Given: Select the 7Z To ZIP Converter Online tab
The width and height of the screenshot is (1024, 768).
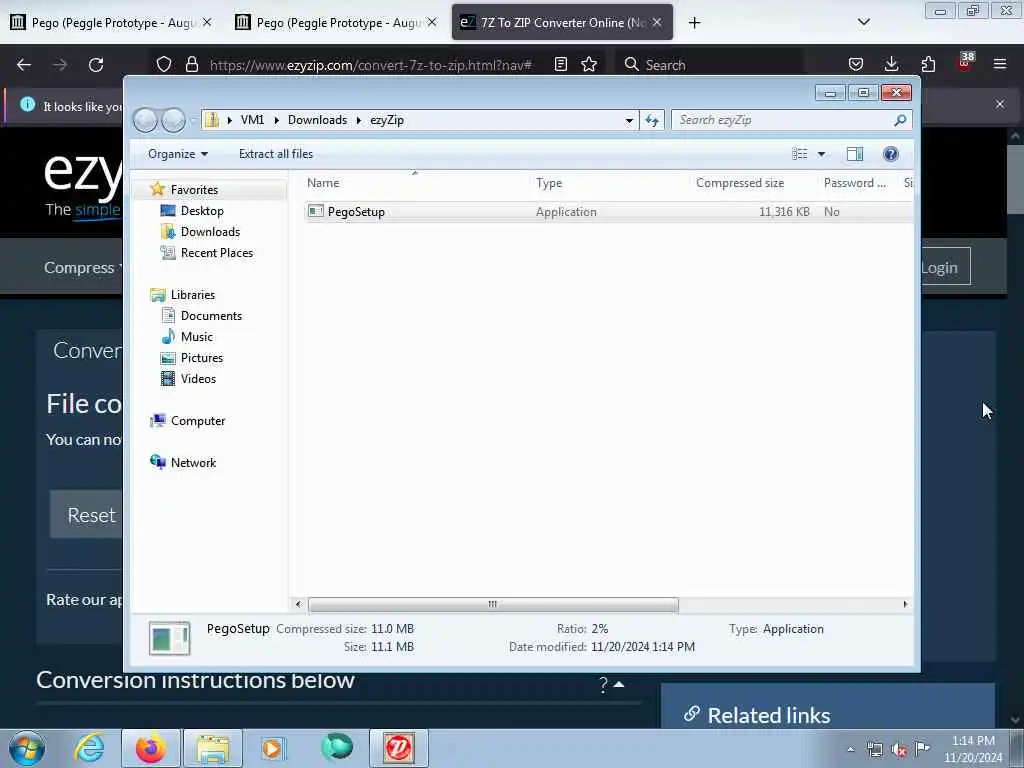Looking at the screenshot, I should (562, 23).
